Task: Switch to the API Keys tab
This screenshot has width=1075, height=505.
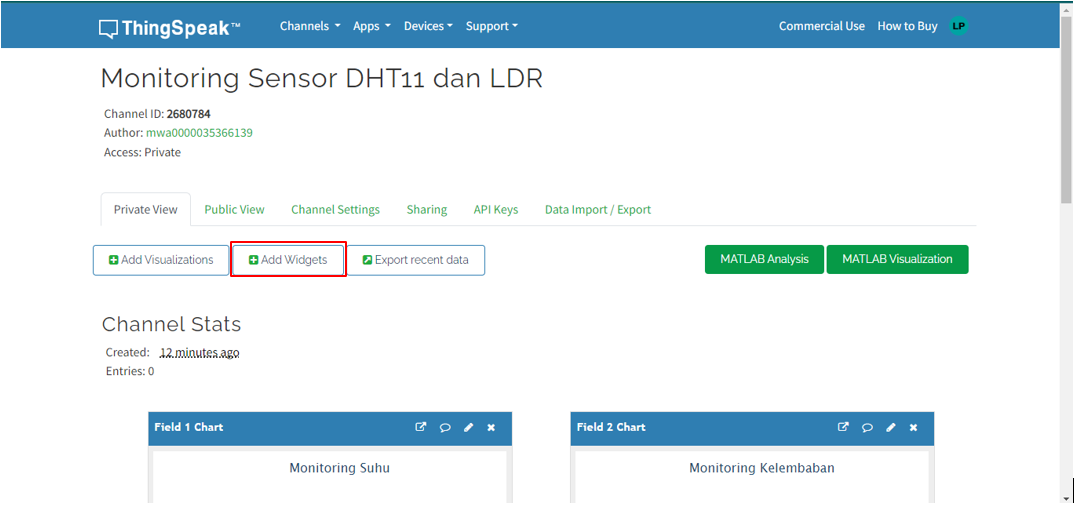Action: click(x=496, y=209)
